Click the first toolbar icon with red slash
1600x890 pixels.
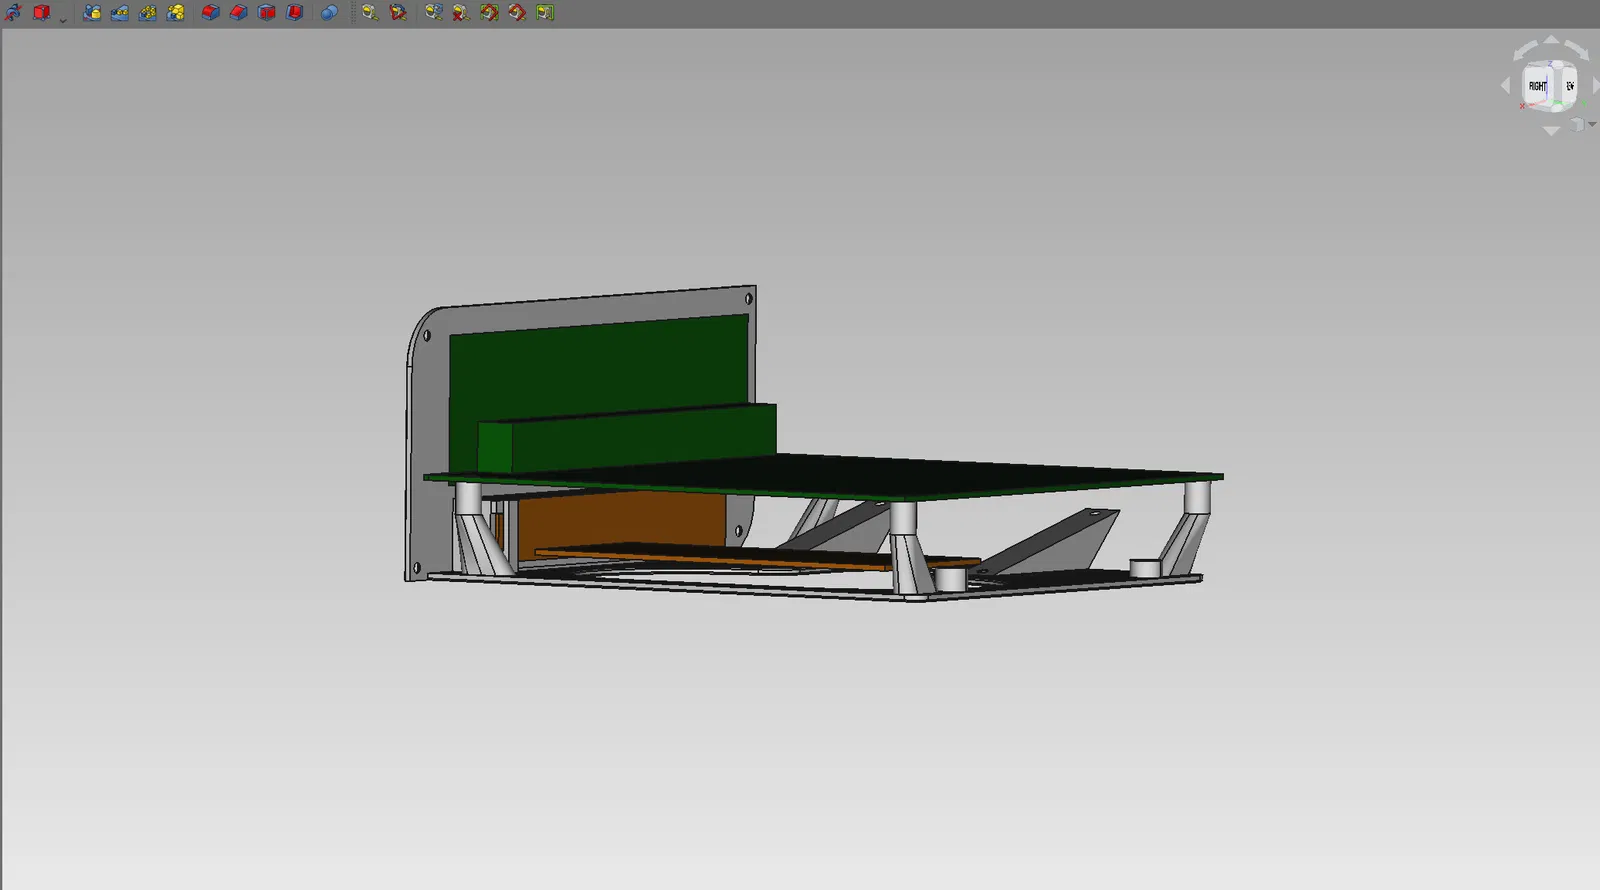(13, 13)
